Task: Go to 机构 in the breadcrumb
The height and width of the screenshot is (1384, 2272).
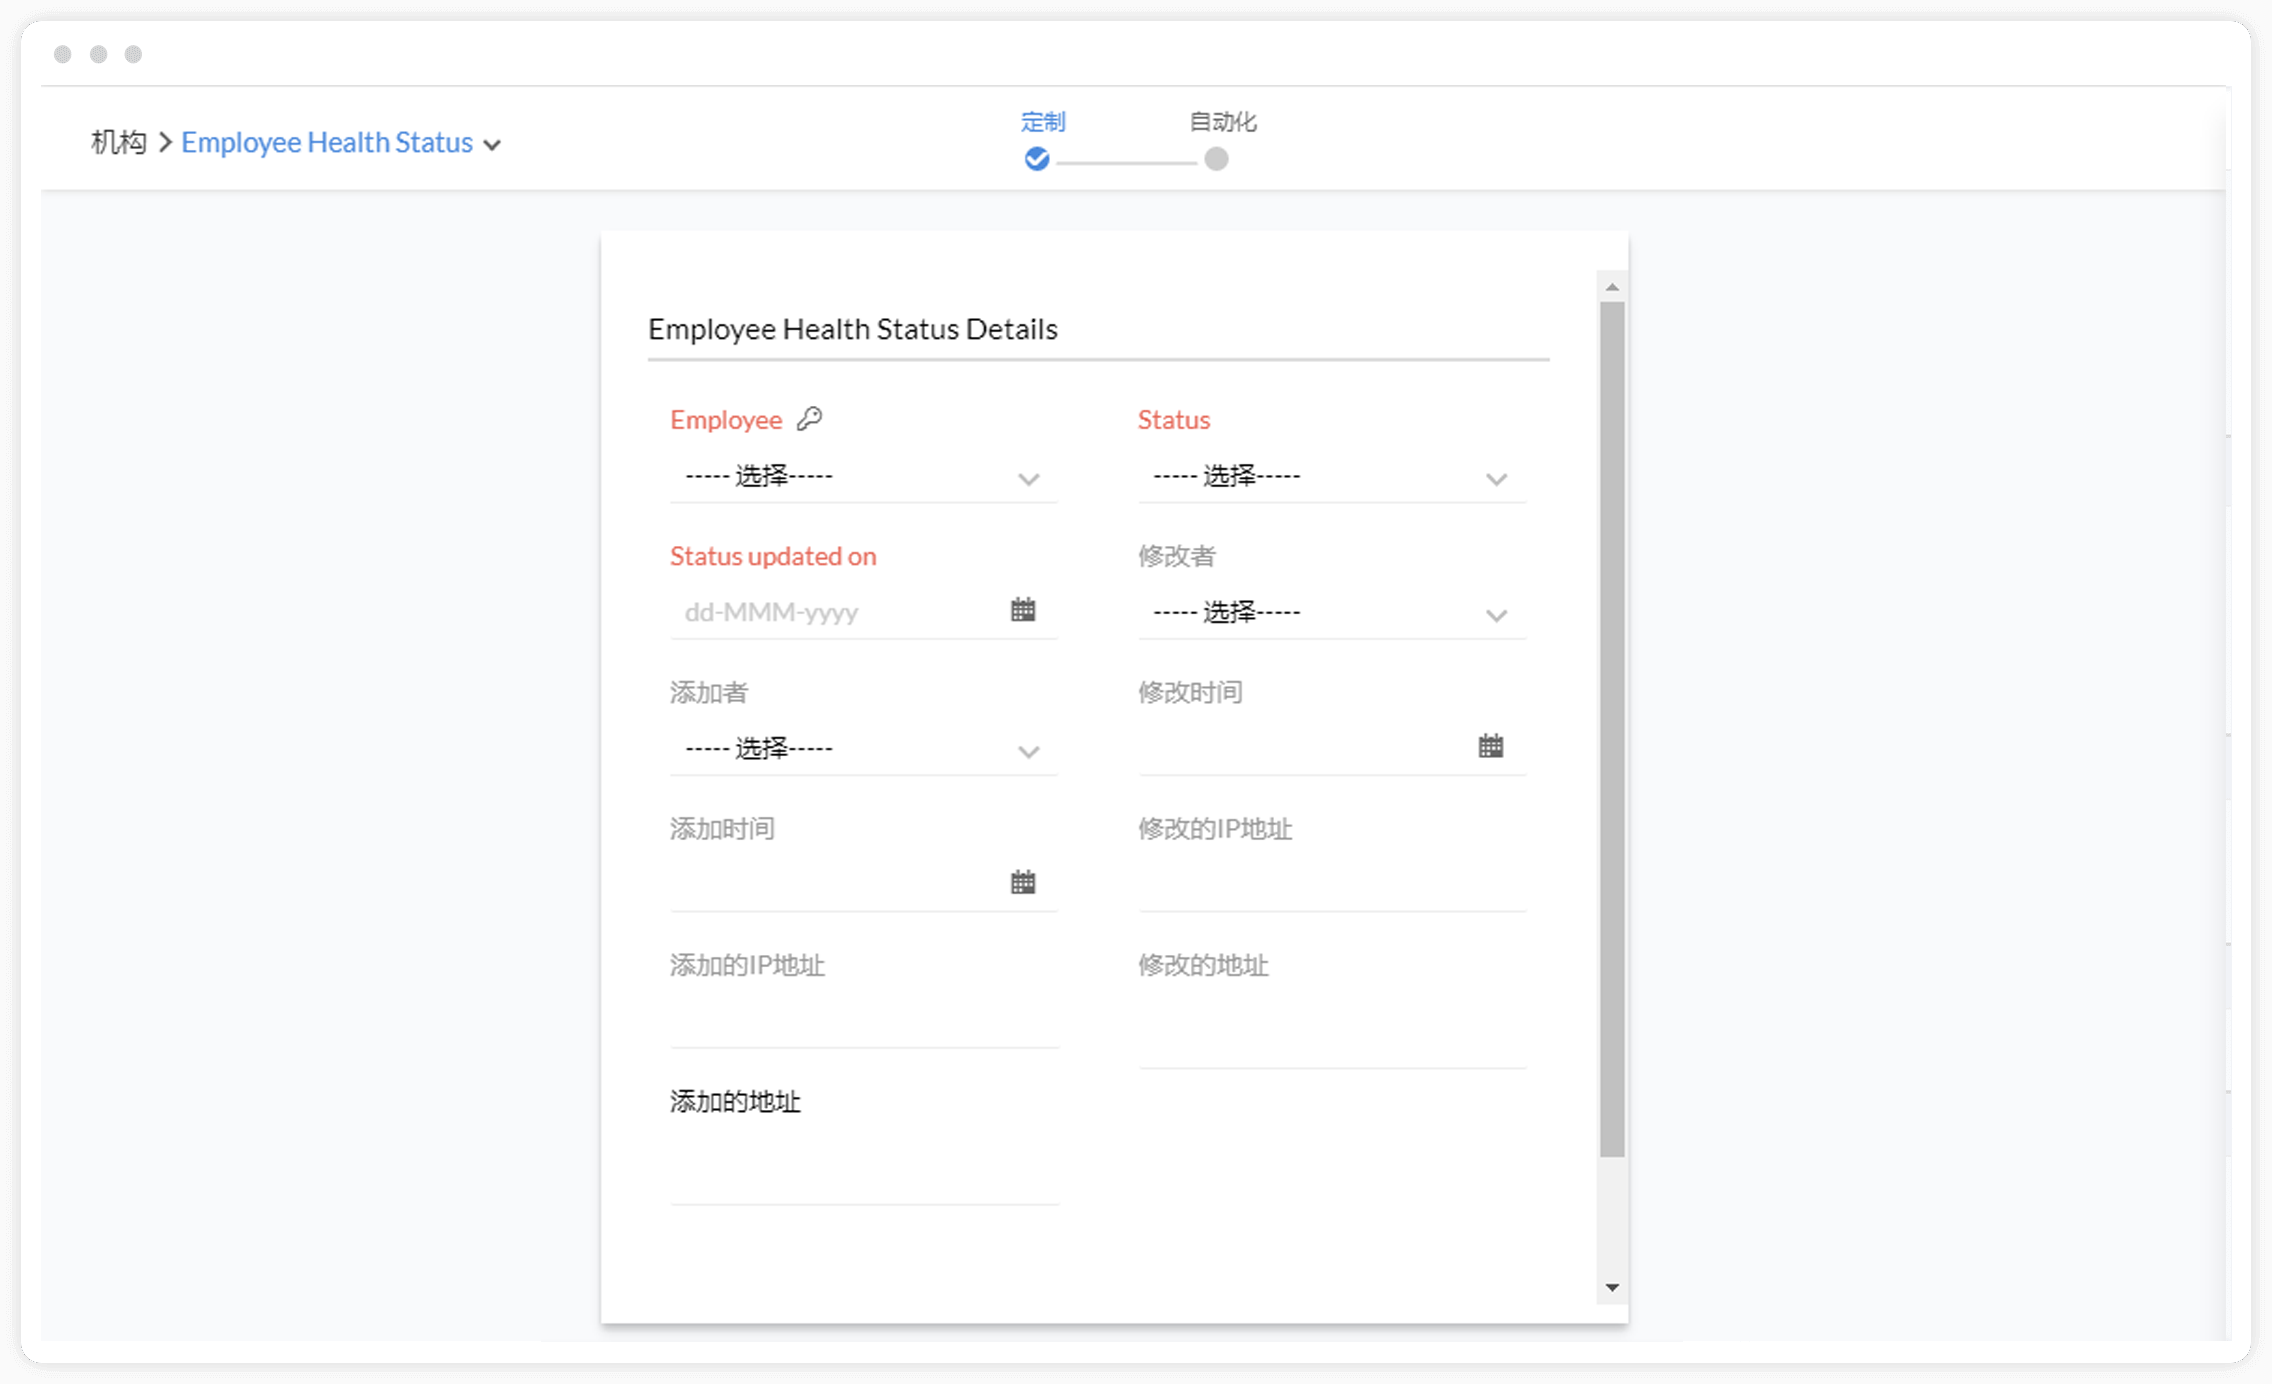Action: click(118, 143)
